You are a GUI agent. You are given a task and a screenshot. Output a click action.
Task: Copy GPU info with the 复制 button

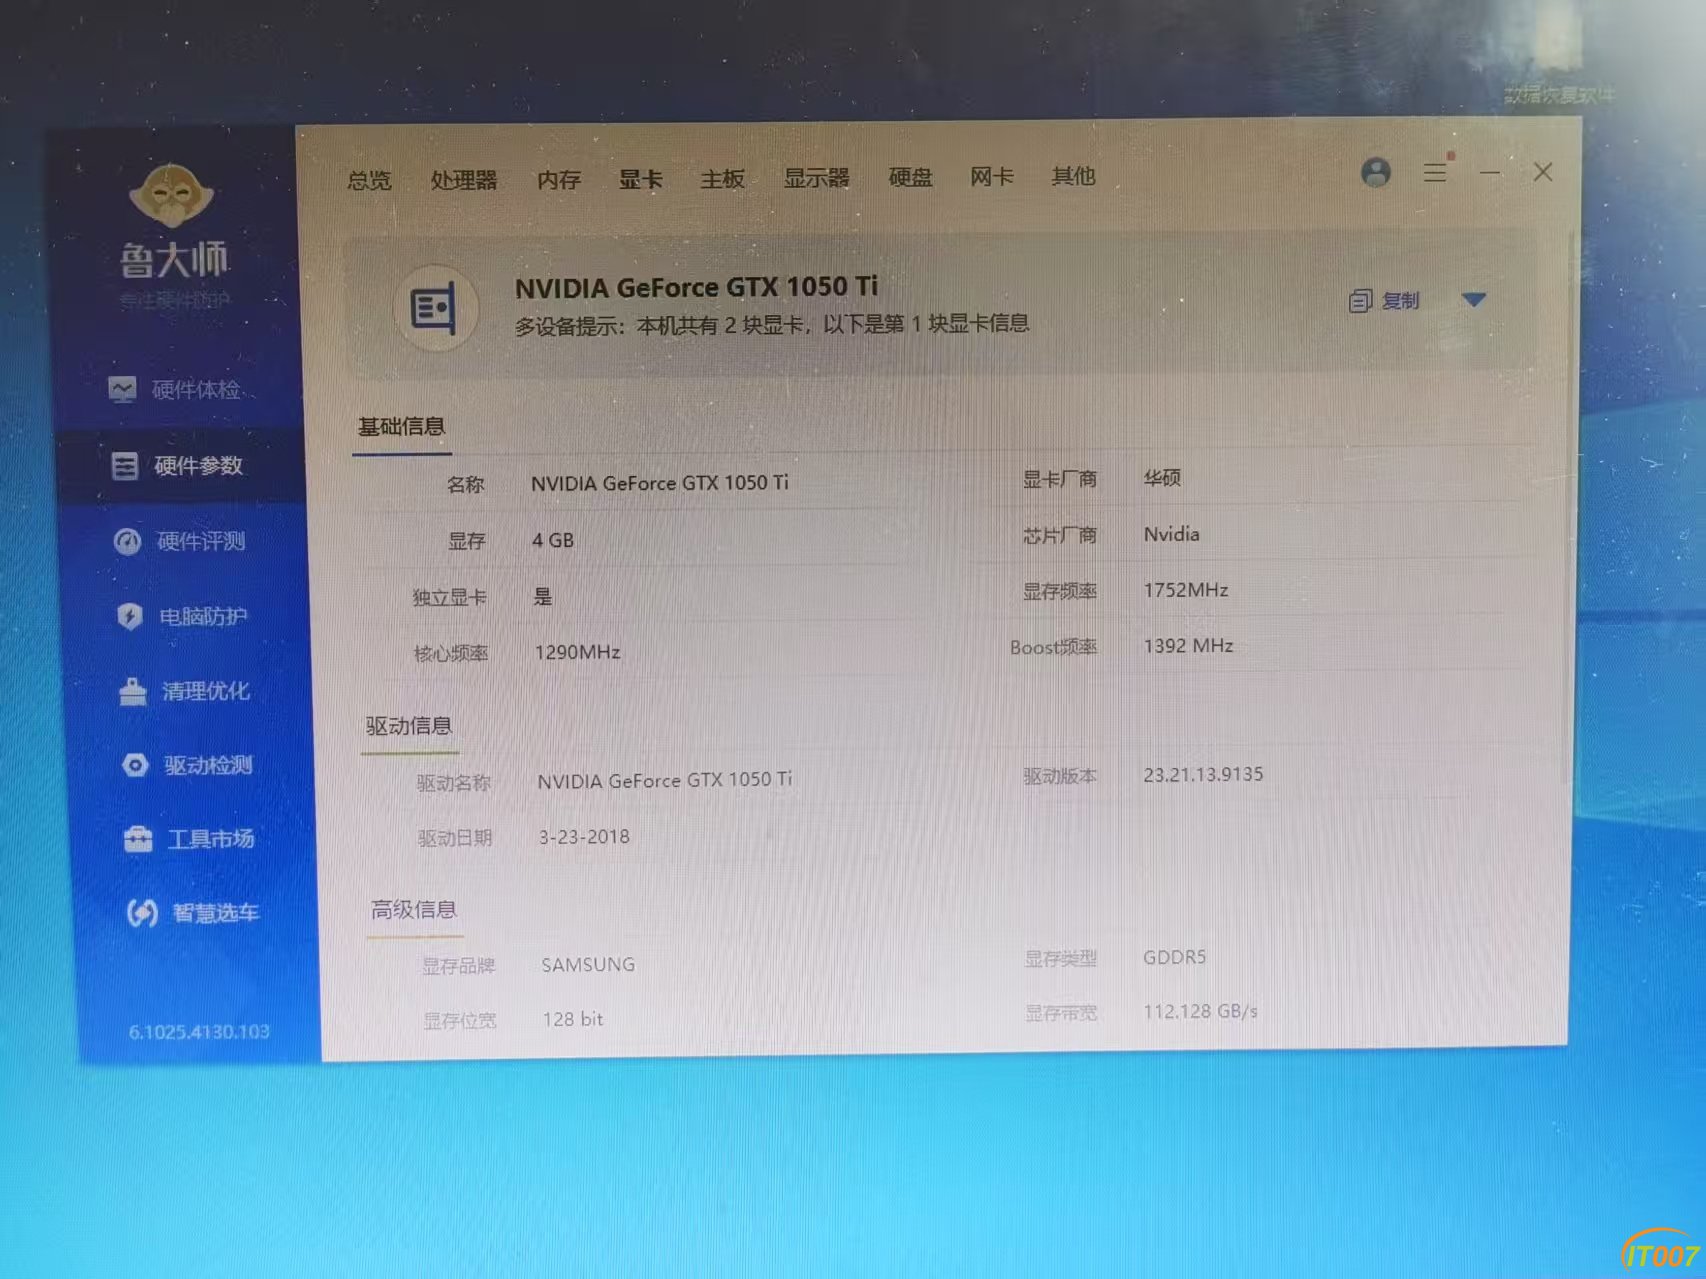tap(1385, 300)
